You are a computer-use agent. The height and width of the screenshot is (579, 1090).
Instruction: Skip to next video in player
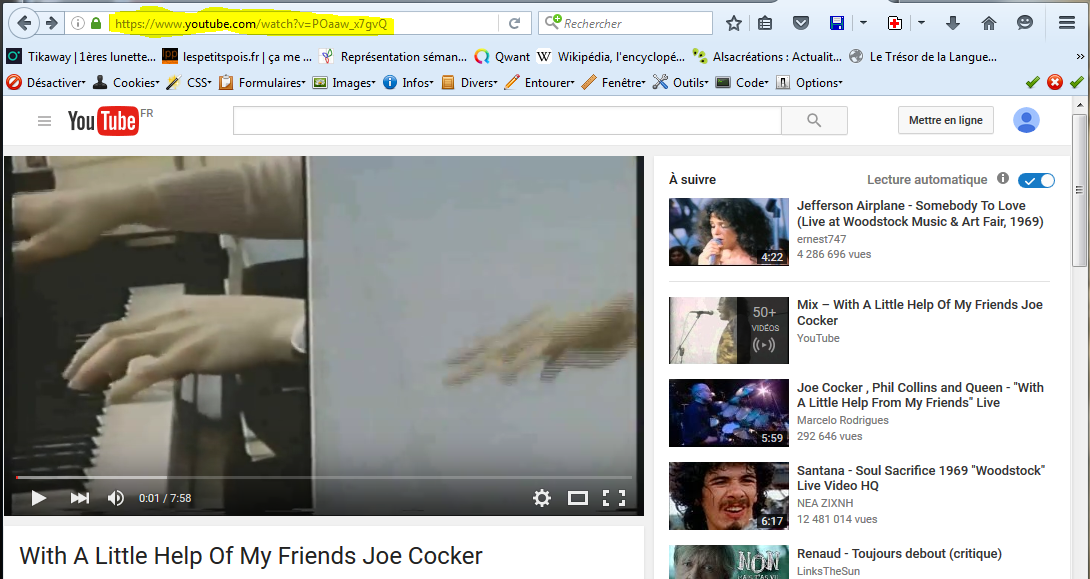click(80, 497)
